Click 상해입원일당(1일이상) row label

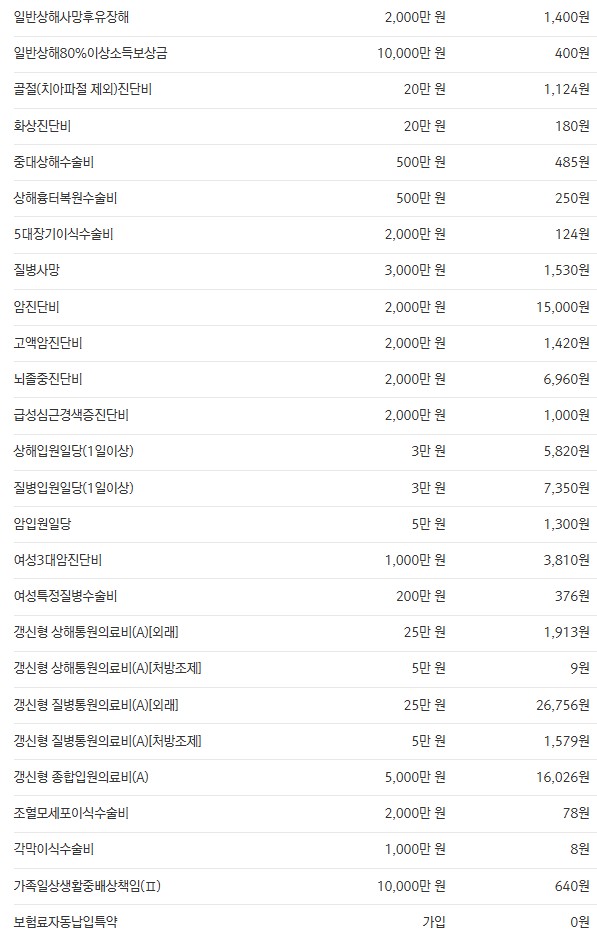(74, 451)
